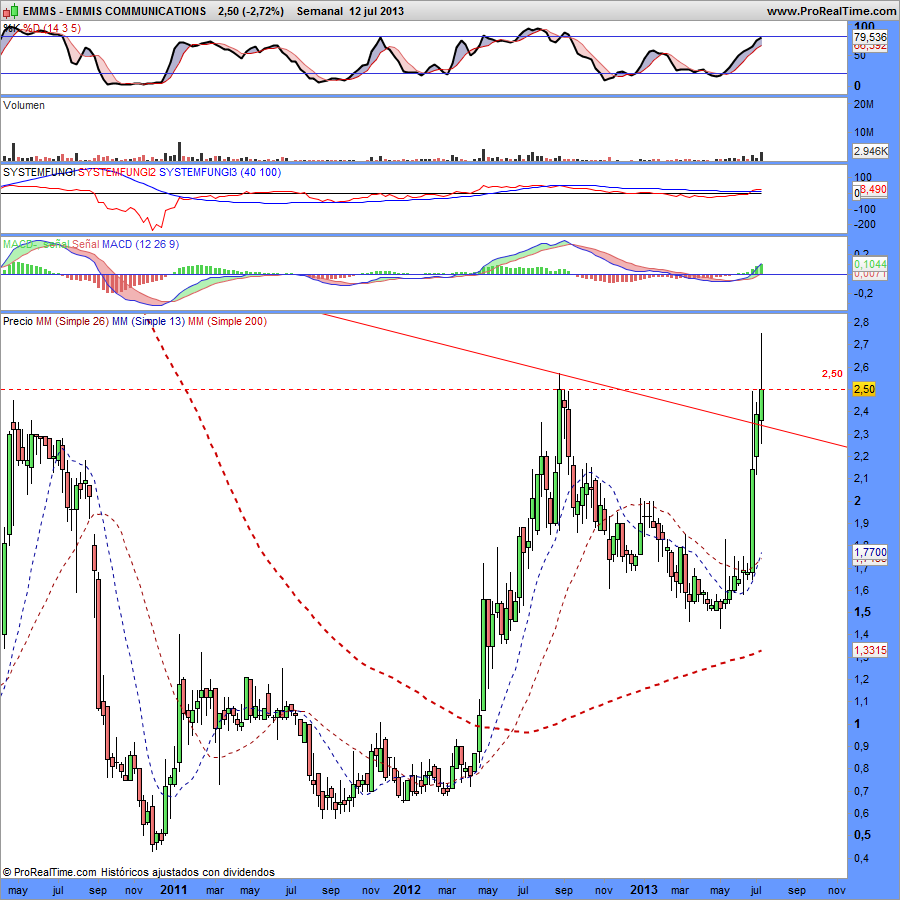Select the 2.946K volume value tag
This screenshot has width=900, height=900.
tap(870, 151)
